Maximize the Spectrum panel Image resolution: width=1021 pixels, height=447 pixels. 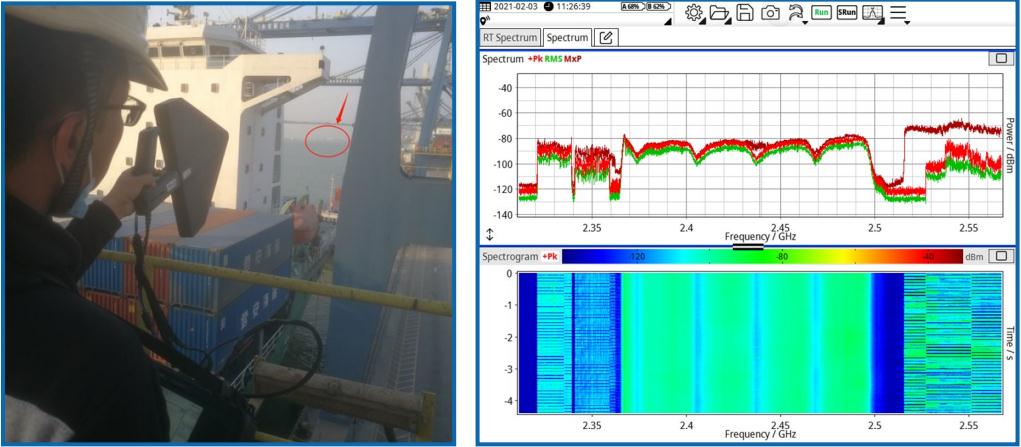[1000, 59]
